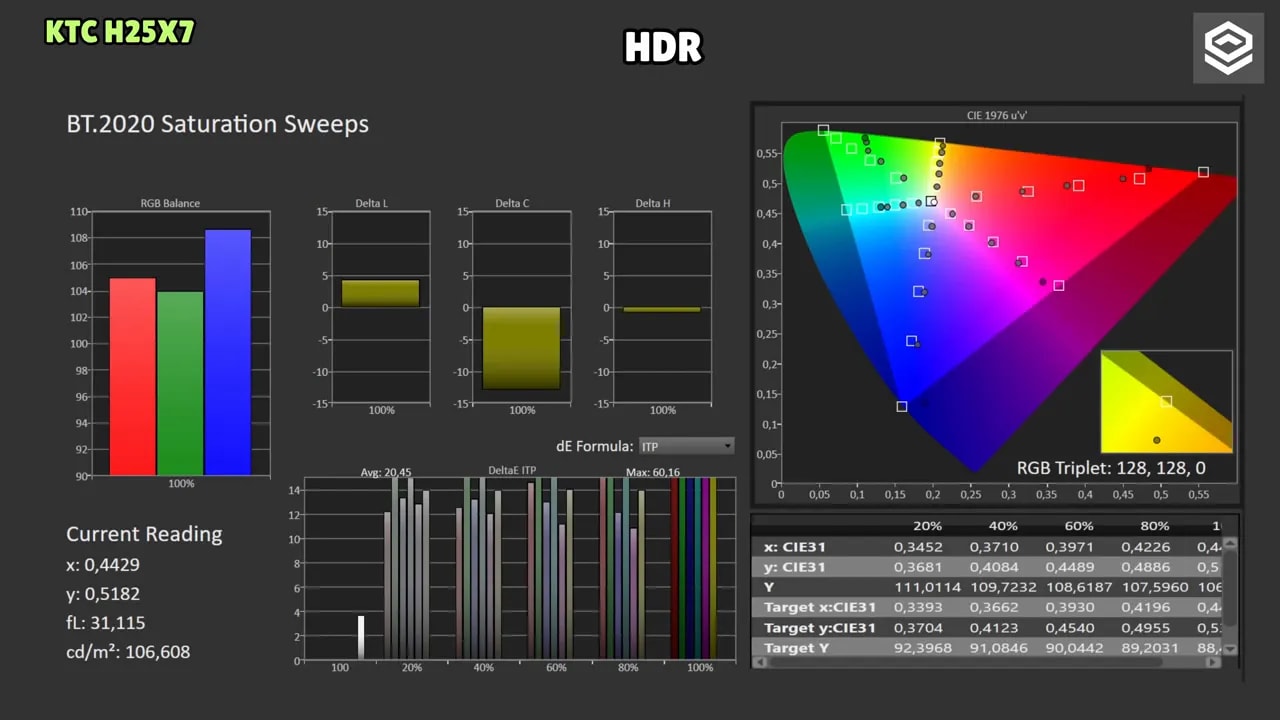Click the KTC H25X7 label

[119, 32]
